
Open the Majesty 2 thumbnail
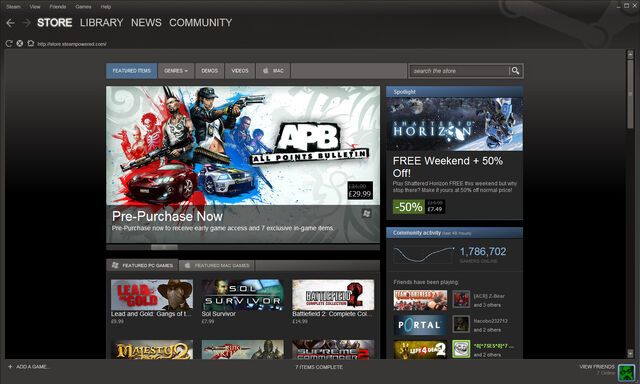pos(152,350)
